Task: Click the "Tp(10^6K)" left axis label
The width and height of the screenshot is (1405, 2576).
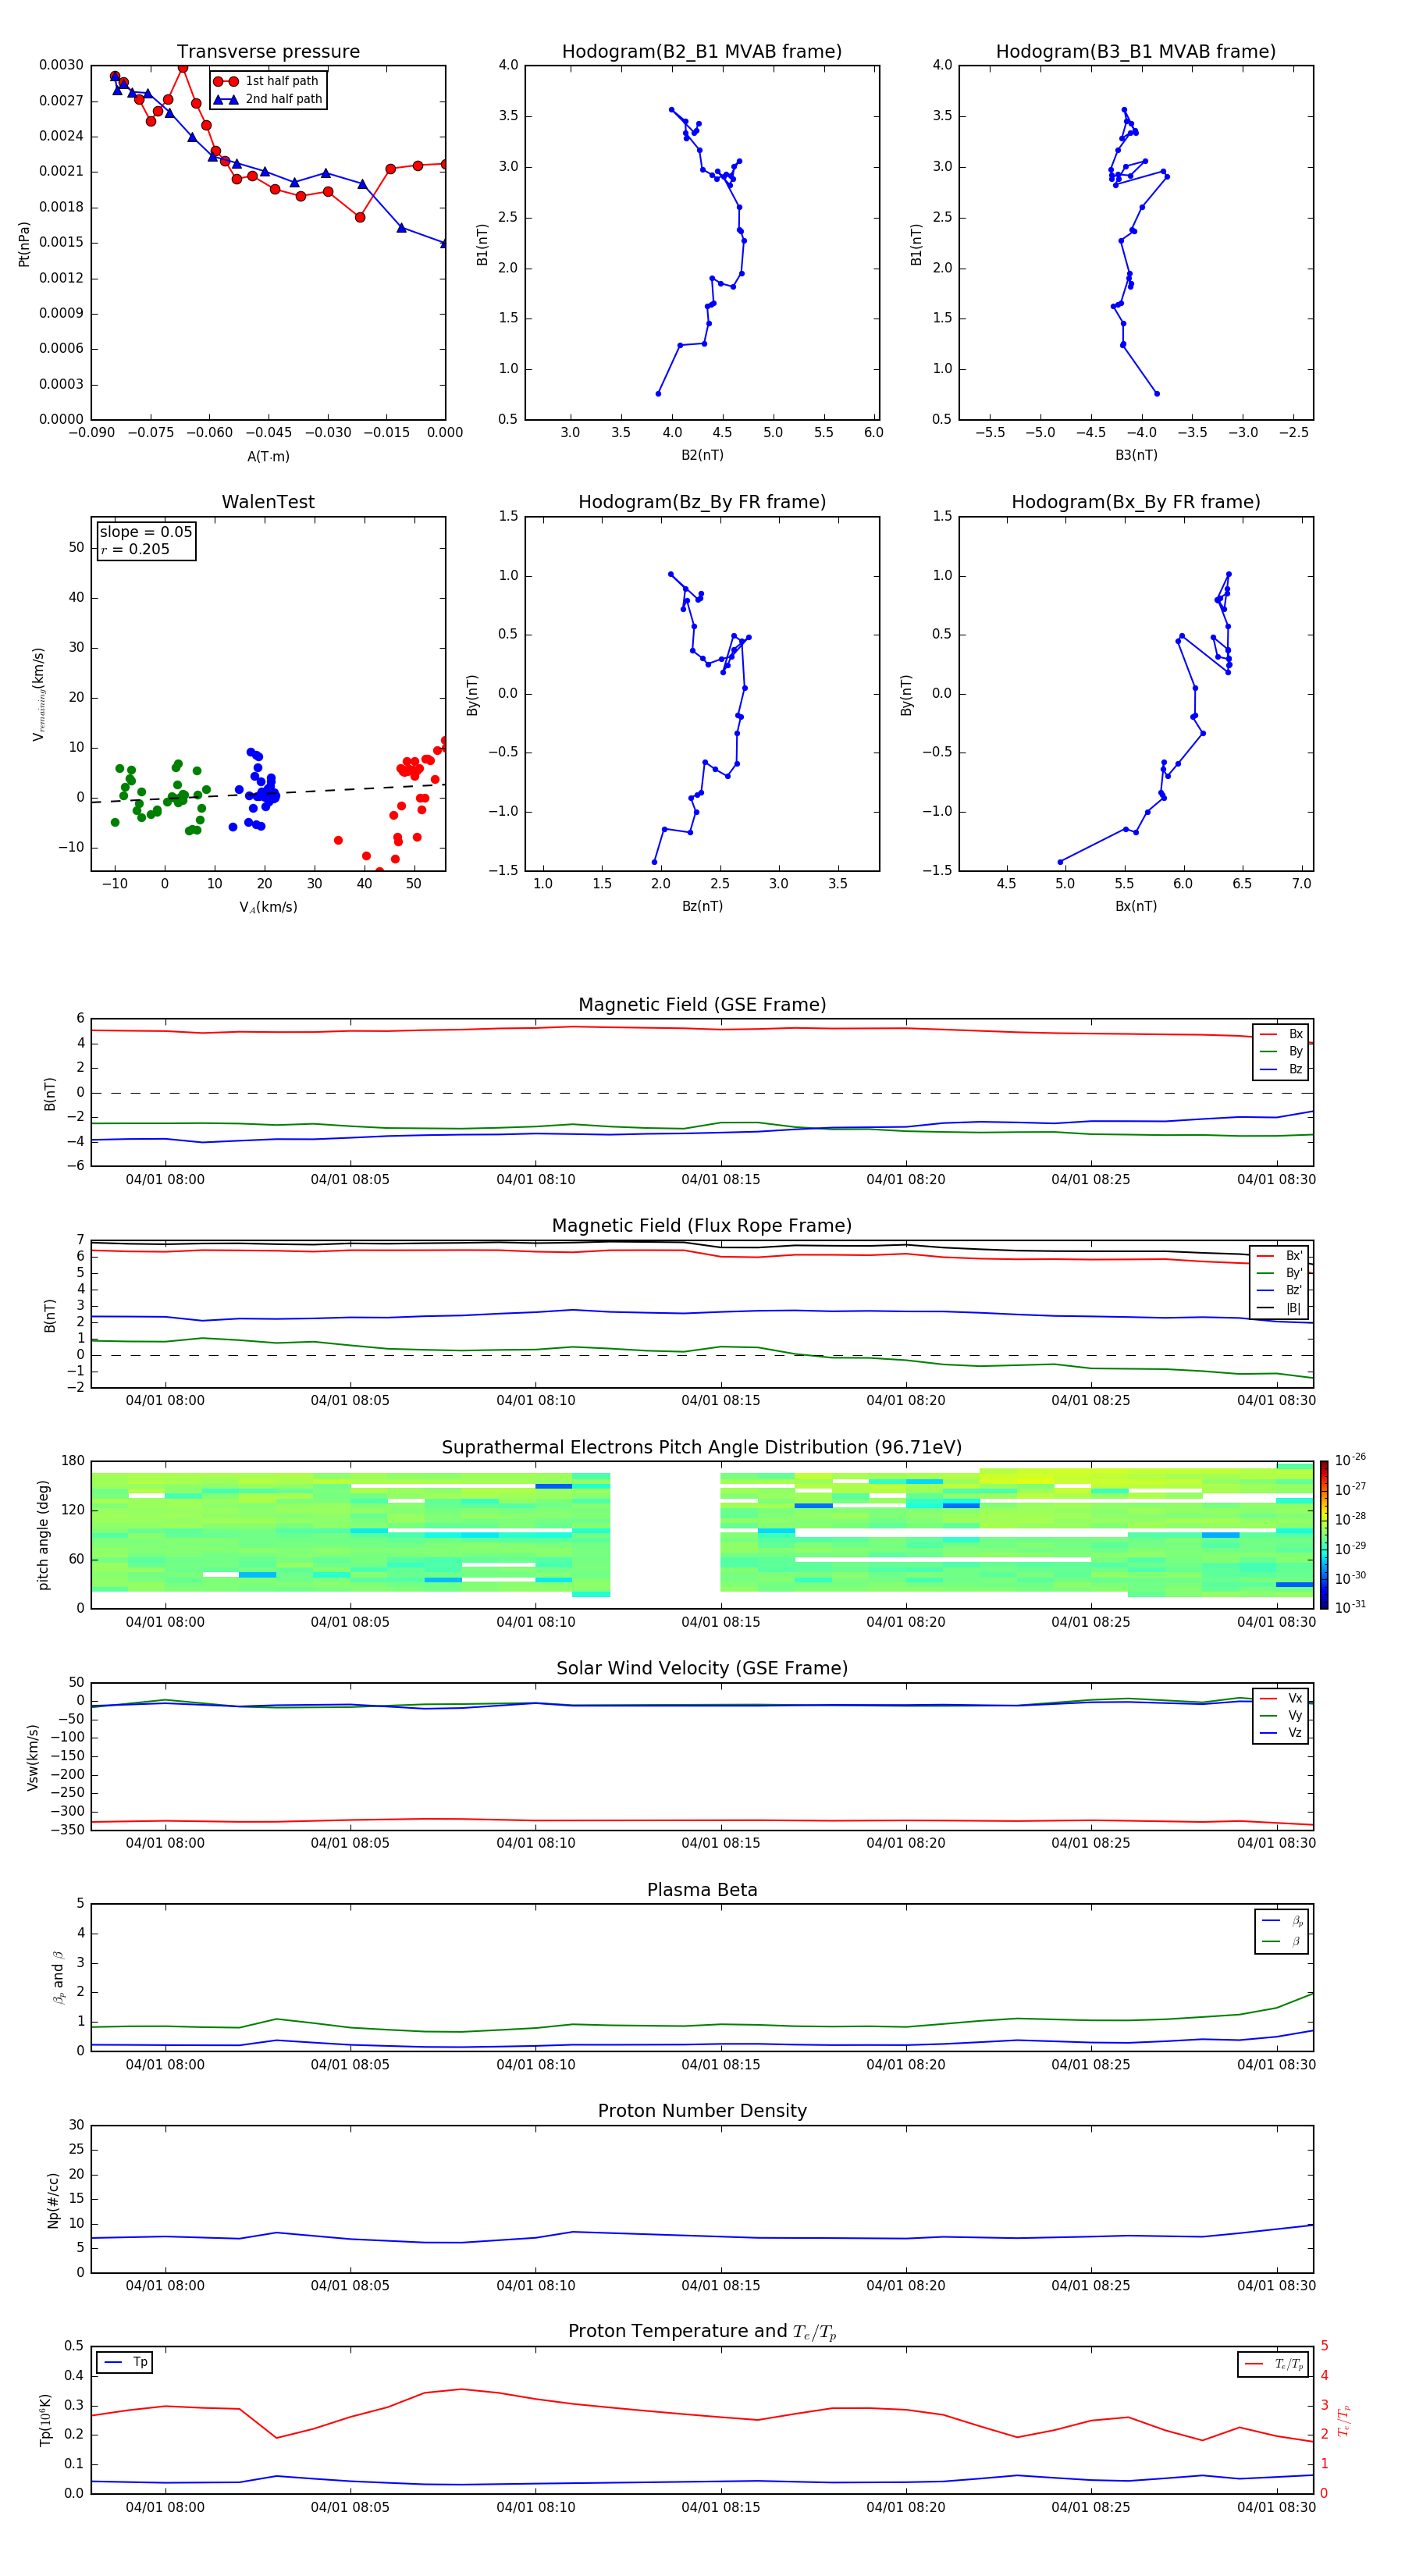Action: pos(45,2421)
